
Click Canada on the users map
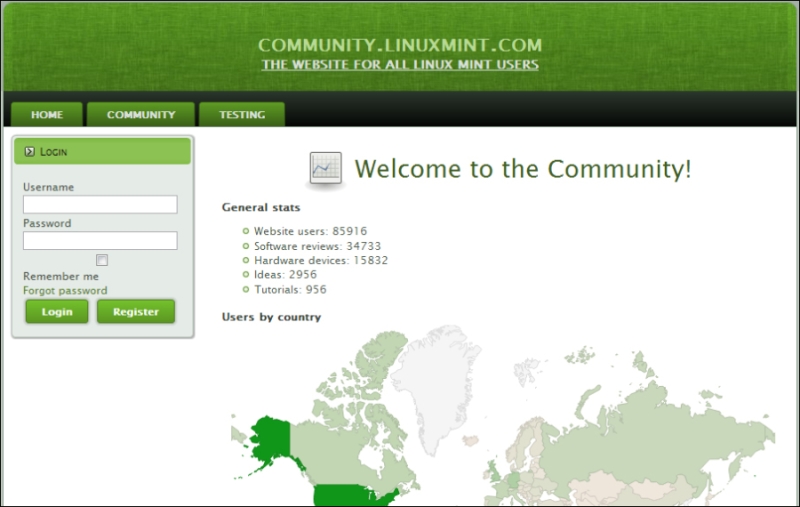coord(337,454)
